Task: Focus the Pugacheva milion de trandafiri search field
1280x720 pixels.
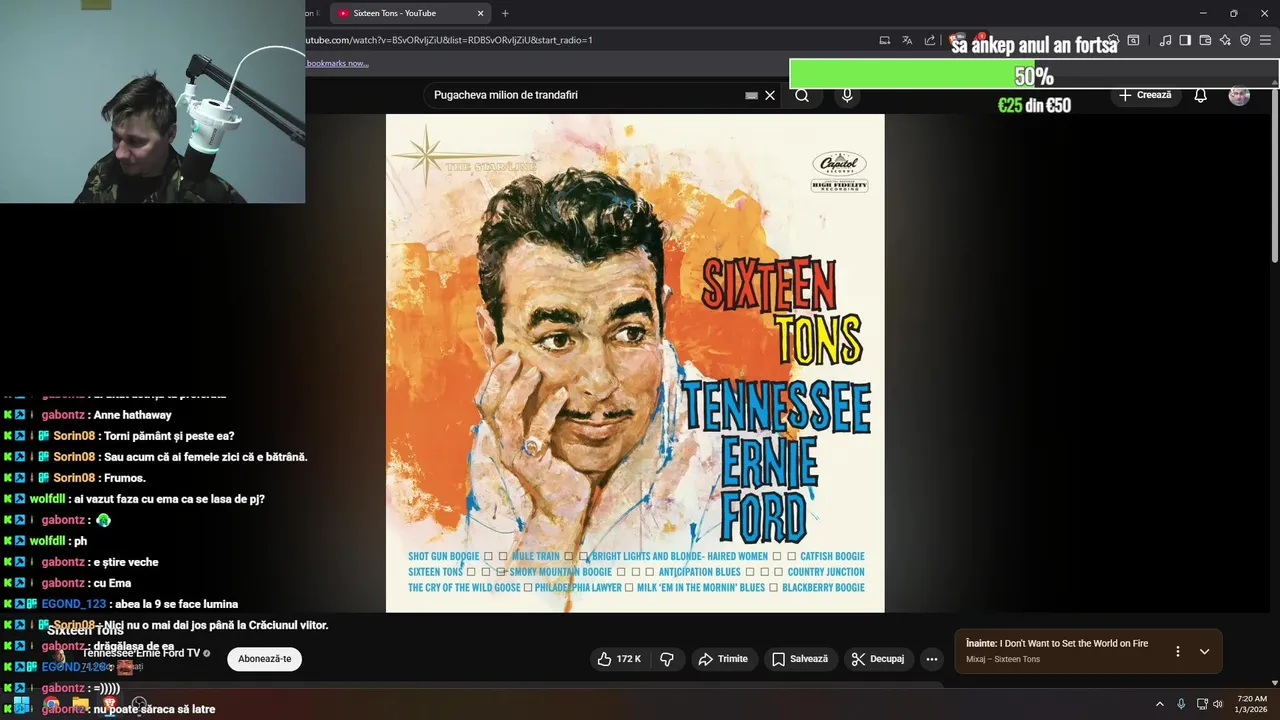Action: click(585, 95)
